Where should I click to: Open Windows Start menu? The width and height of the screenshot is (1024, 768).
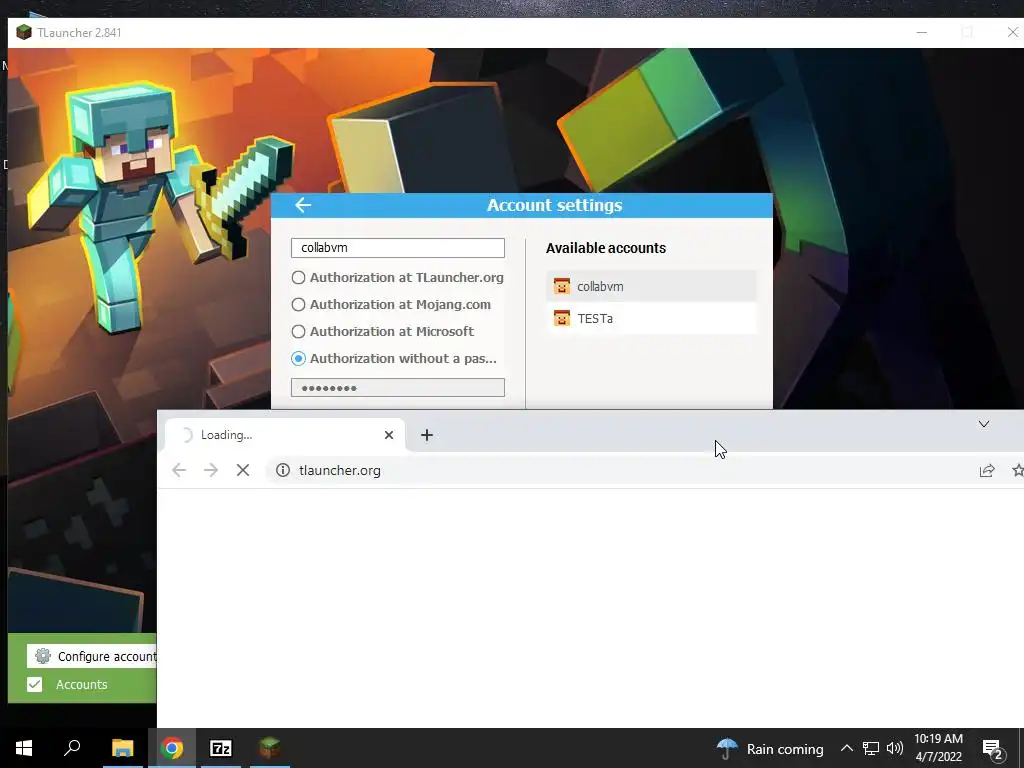24,748
